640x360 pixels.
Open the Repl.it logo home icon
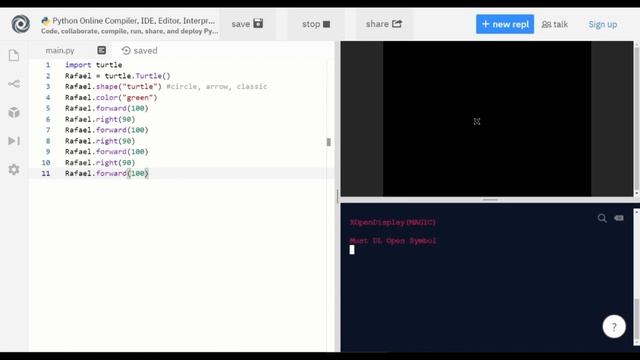click(20, 24)
